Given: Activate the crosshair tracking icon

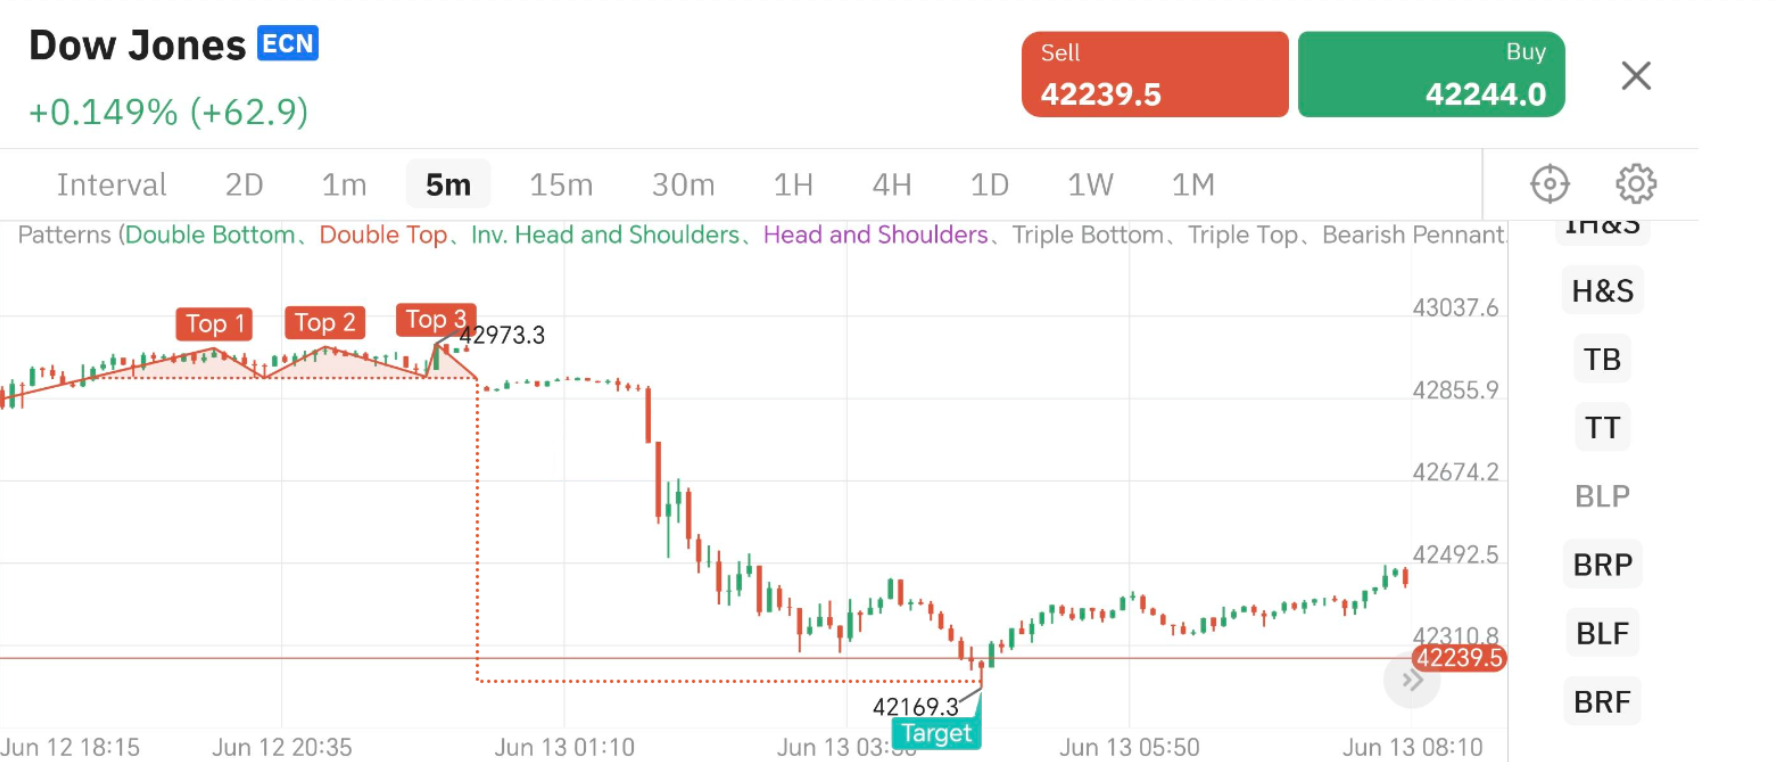Looking at the screenshot, I should click(1548, 183).
